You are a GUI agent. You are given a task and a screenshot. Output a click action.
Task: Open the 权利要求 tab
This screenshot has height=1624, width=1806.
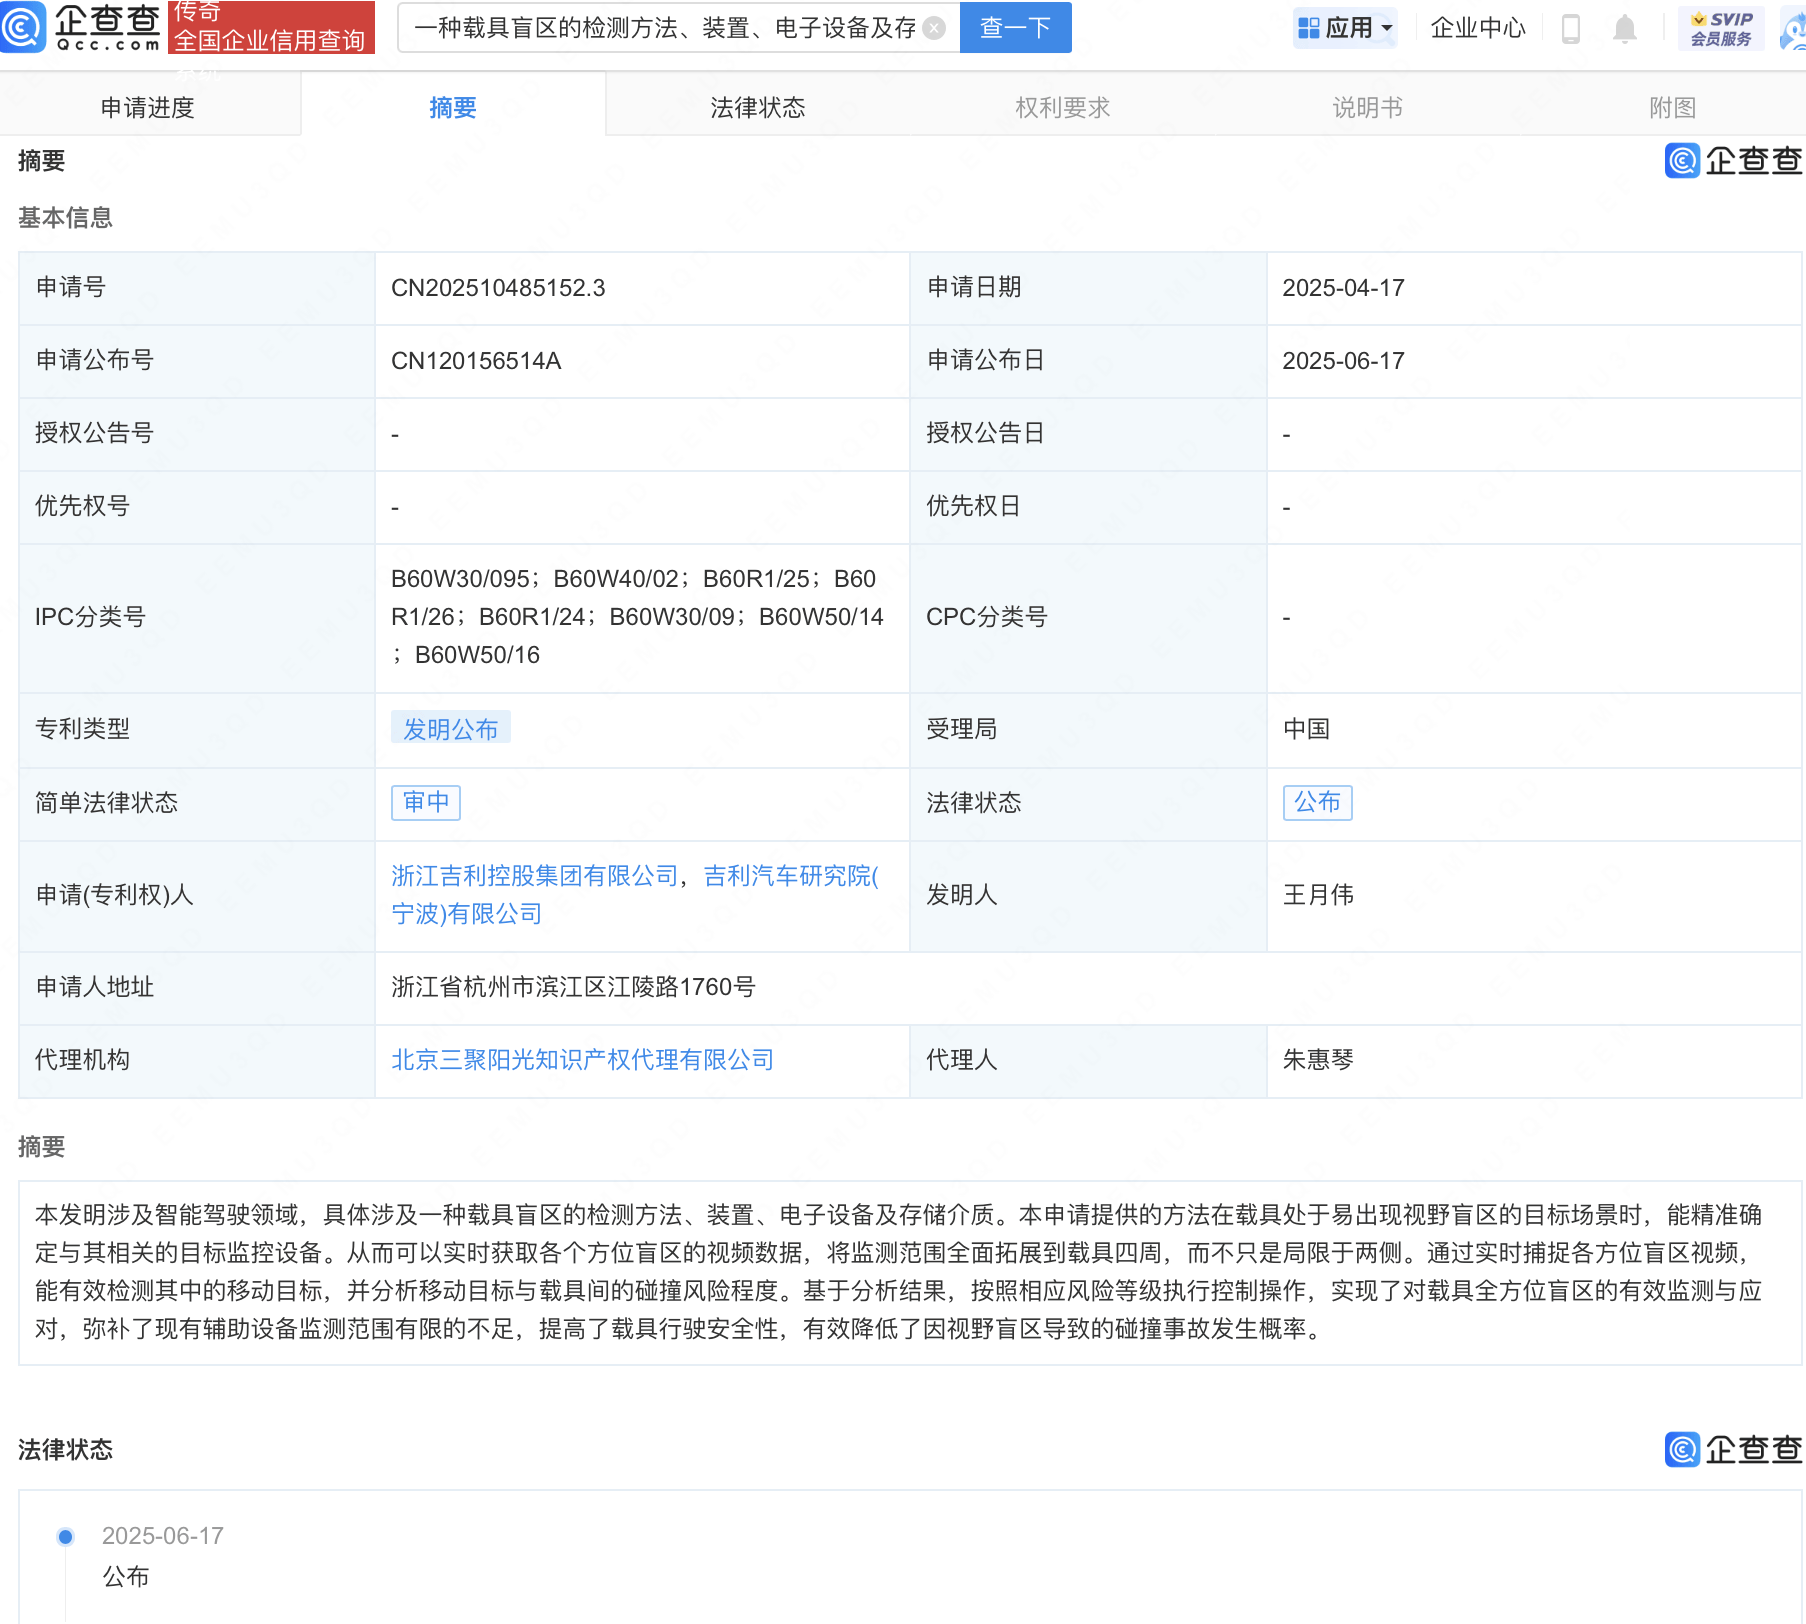coord(1063,107)
